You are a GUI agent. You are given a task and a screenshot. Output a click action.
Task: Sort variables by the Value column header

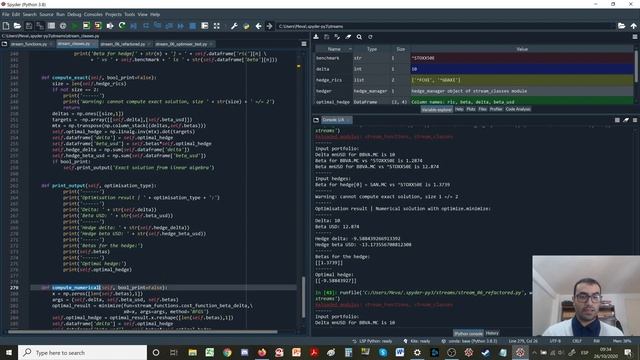pyautogui.click(x=522, y=49)
